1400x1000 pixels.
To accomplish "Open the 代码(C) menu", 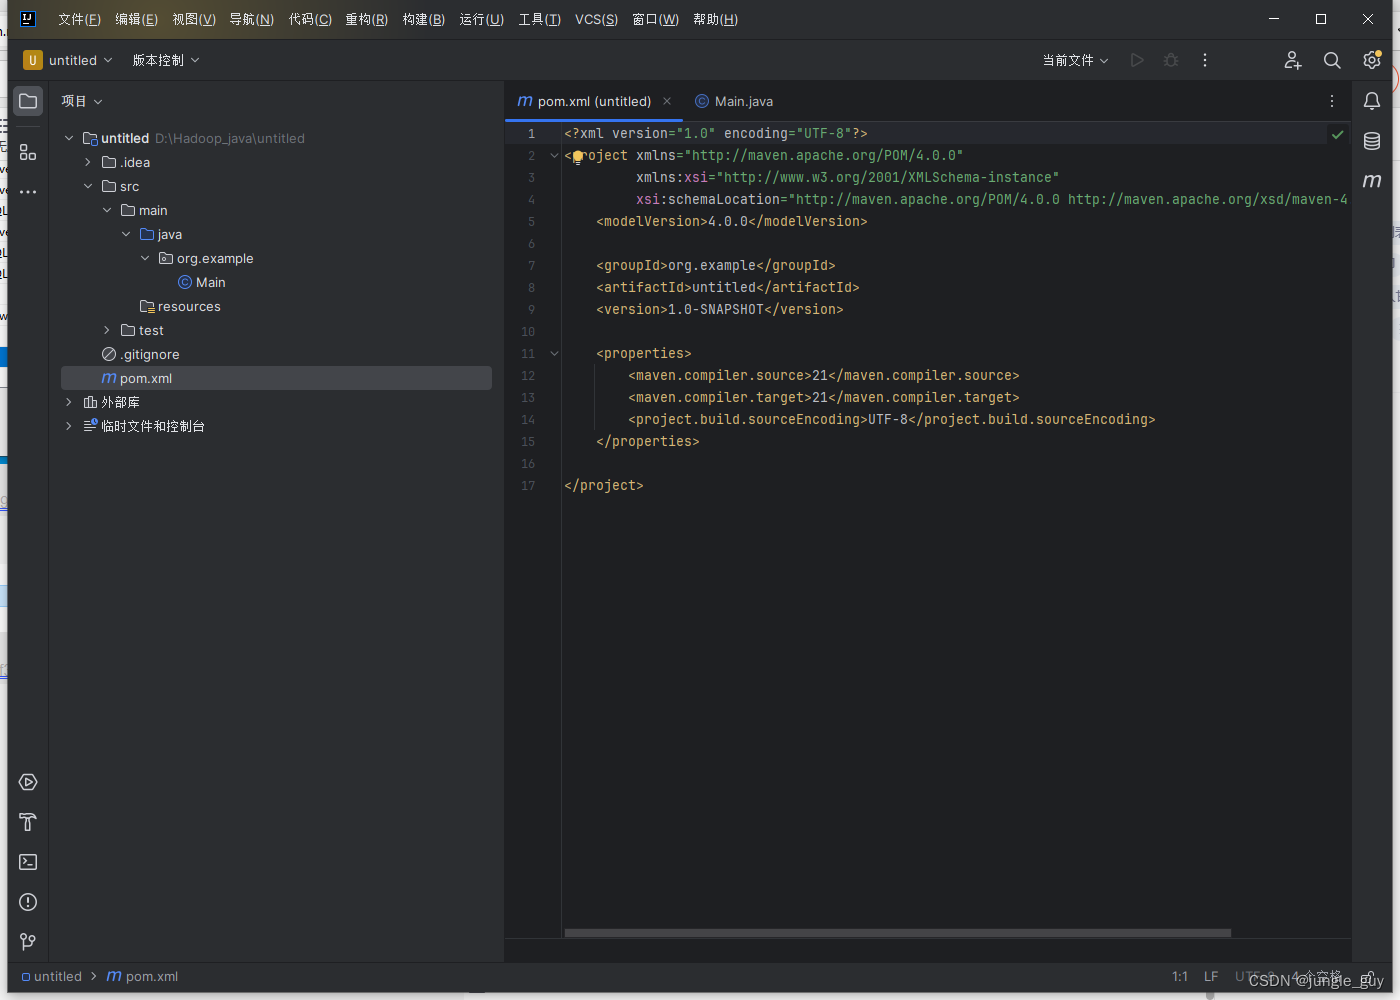I will [x=310, y=19].
